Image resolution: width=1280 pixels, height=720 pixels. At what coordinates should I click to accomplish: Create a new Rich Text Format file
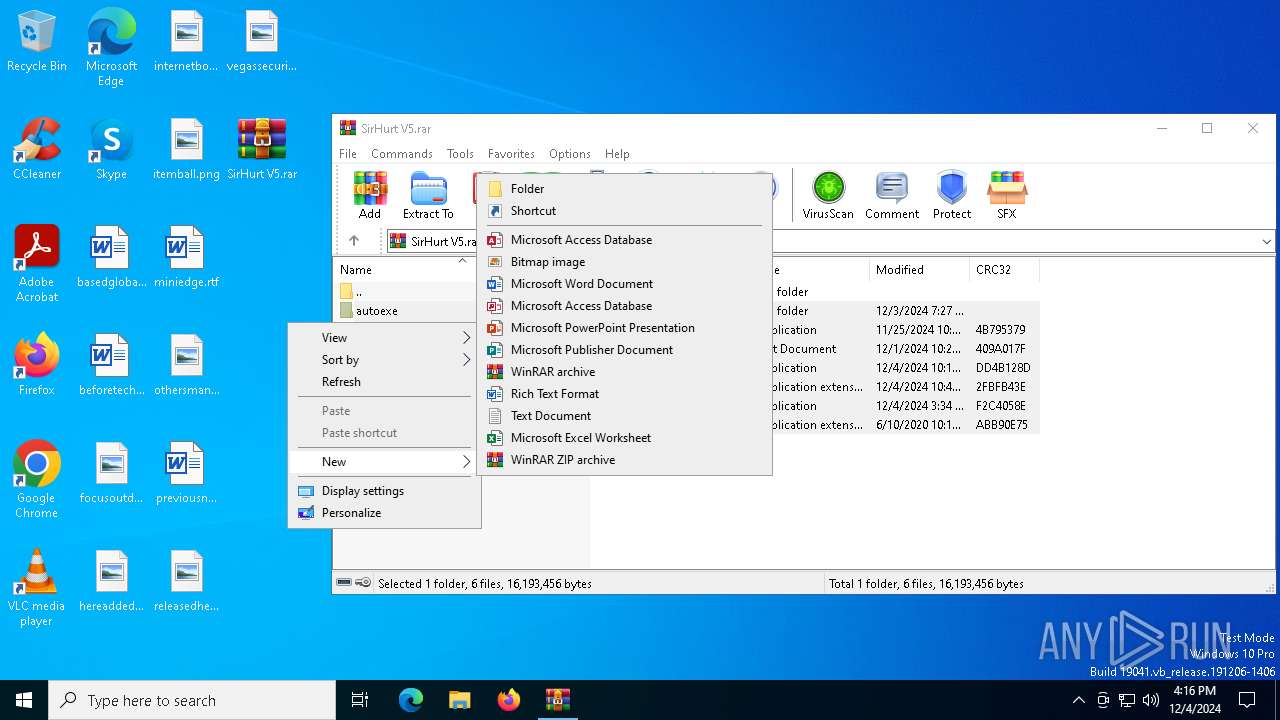(x=624, y=394)
